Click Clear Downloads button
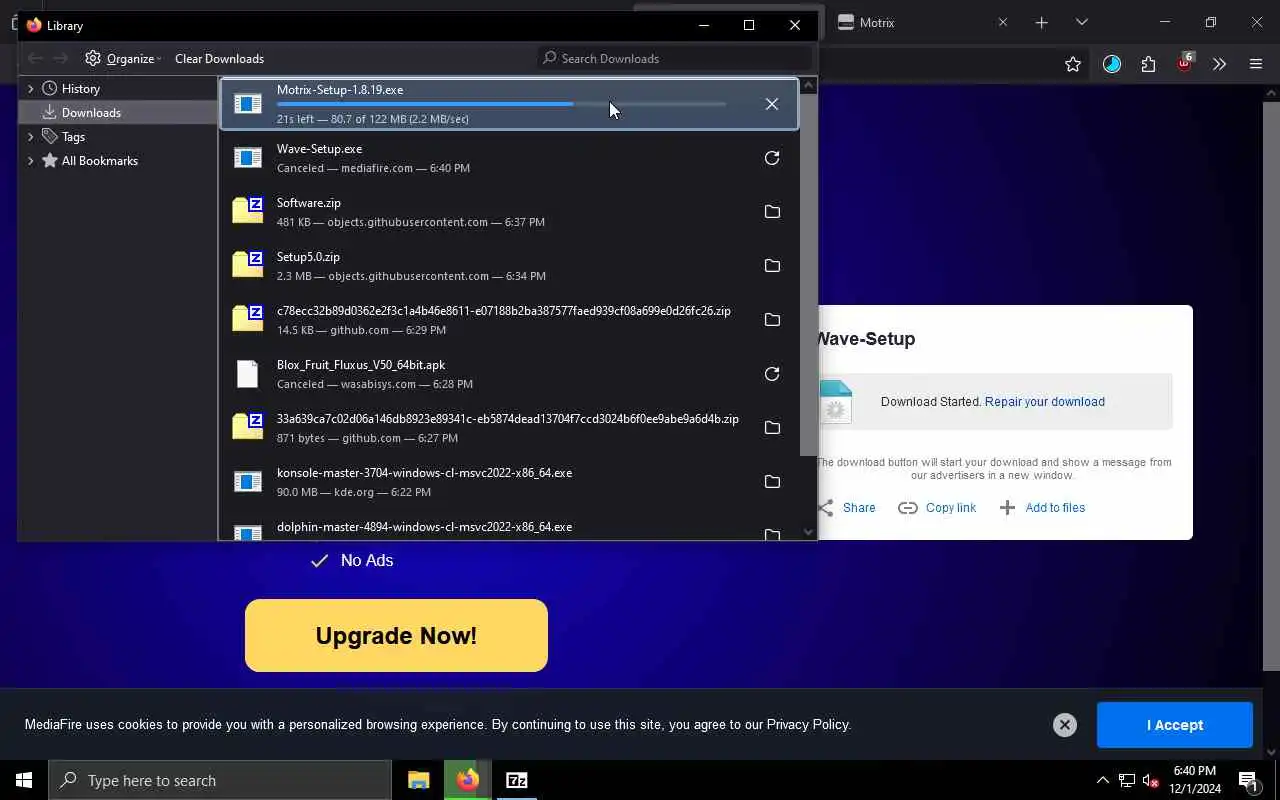1280x800 pixels. 219,58
